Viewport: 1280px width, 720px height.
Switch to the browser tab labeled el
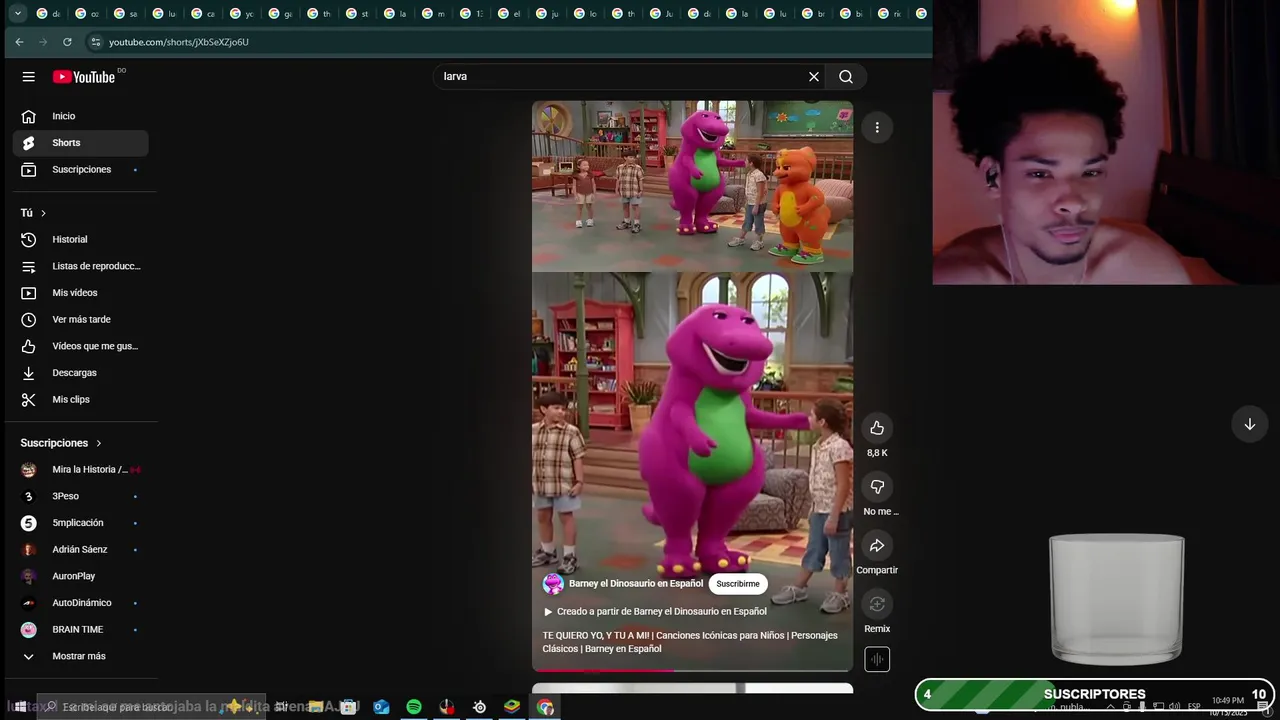[x=509, y=14]
